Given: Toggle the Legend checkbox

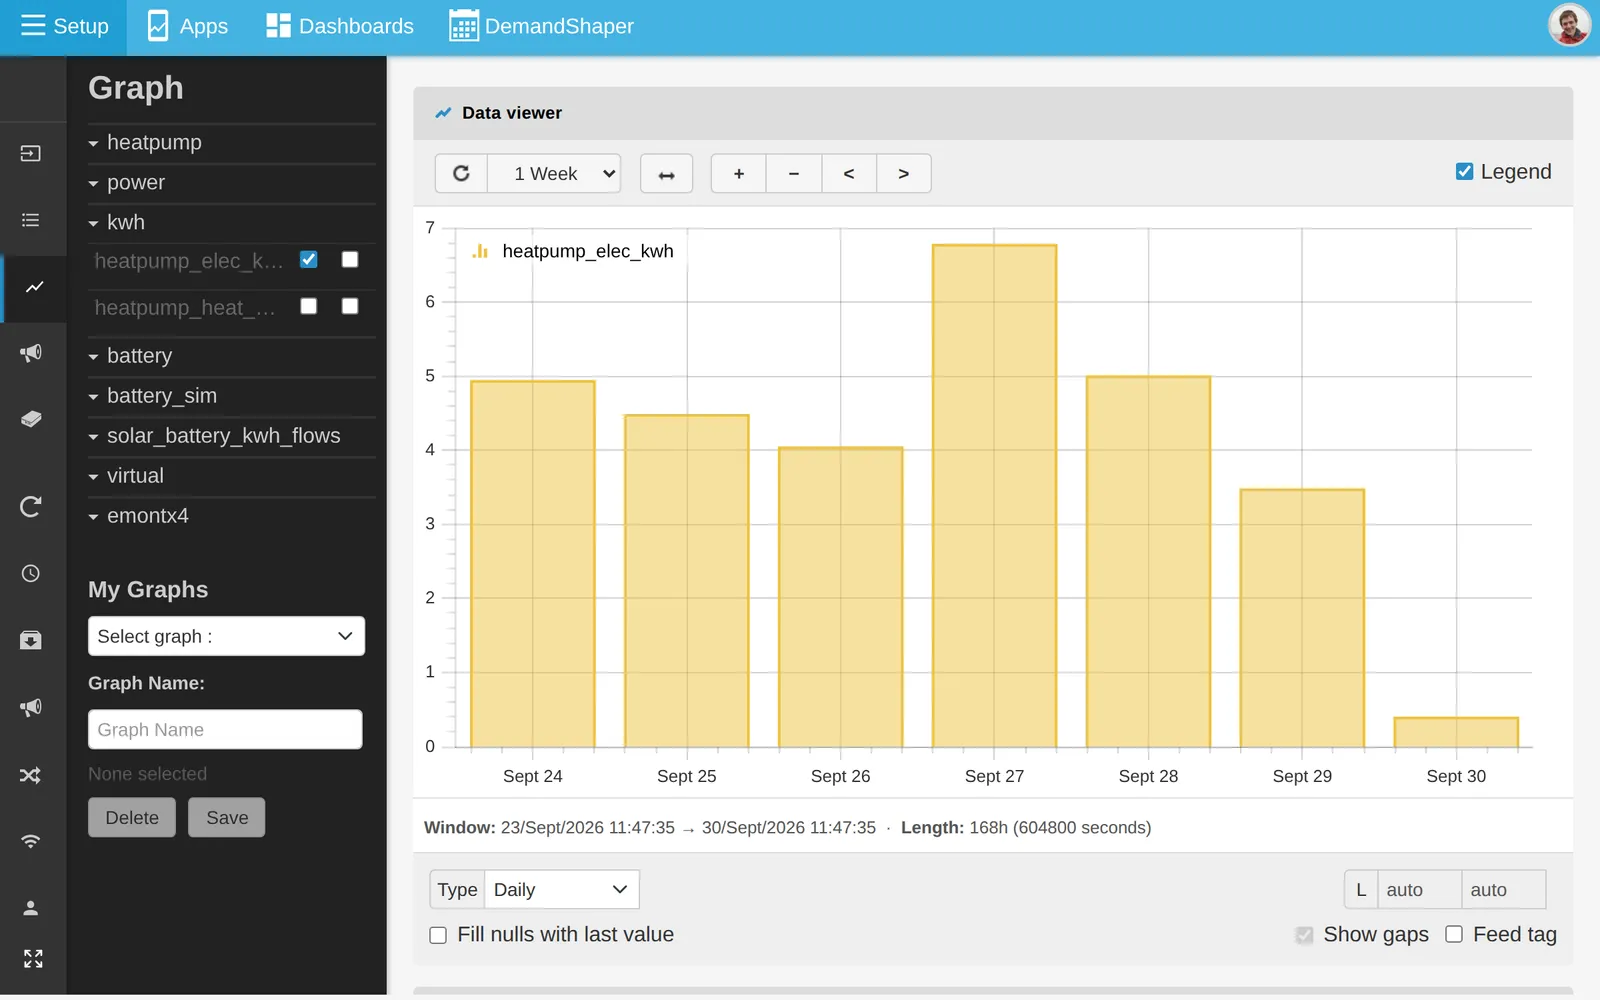Looking at the screenshot, I should pyautogui.click(x=1465, y=172).
